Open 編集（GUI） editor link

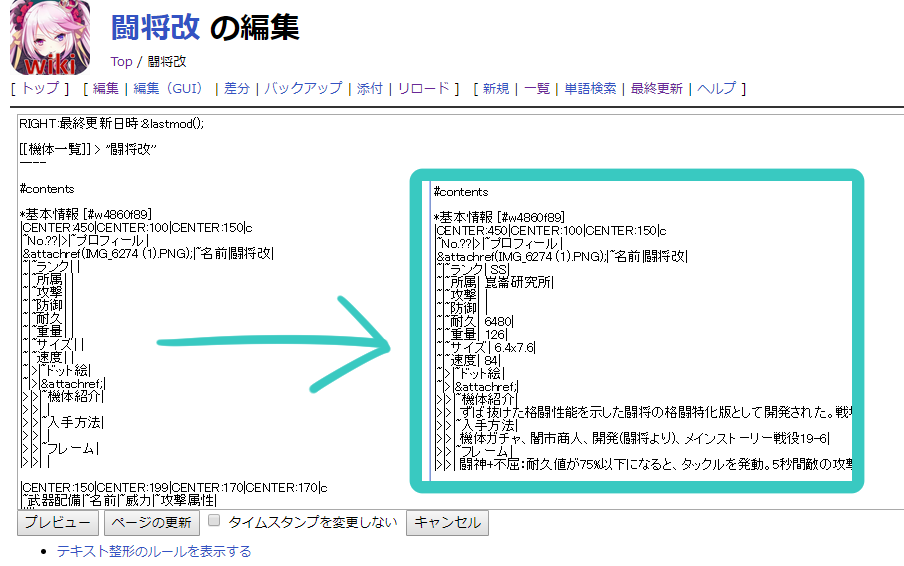(x=170, y=88)
